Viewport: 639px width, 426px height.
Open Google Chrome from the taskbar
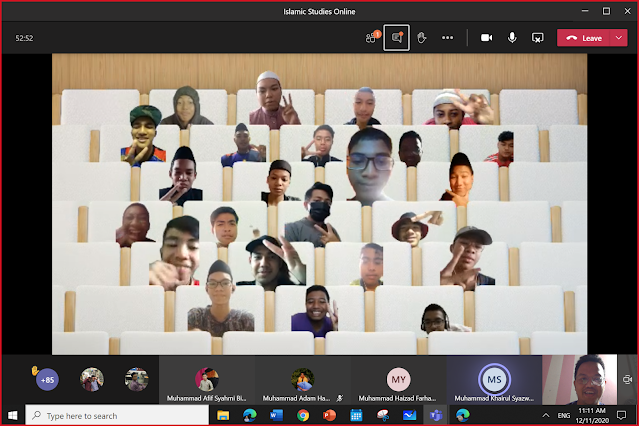[303, 415]
